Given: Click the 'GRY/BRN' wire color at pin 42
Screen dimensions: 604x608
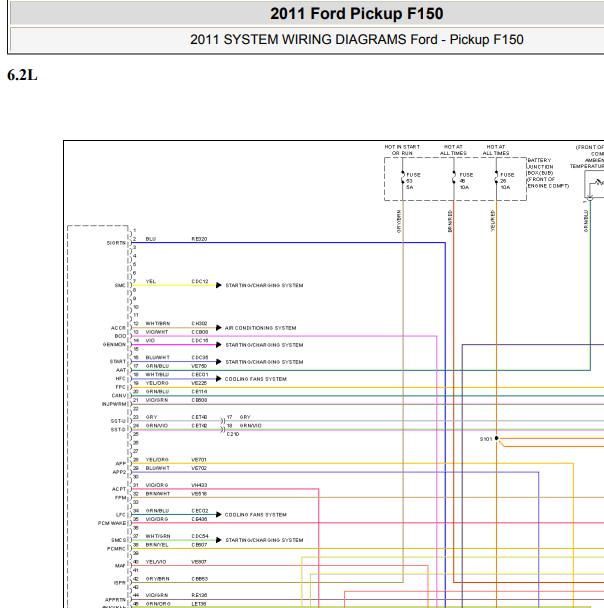Looking at the screenshot, I should (157, 579).
